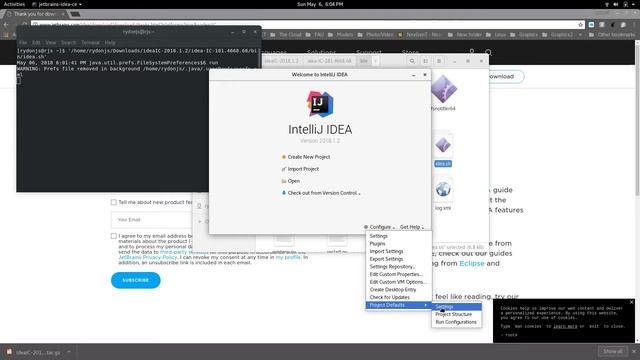Open file manager hamburger menu
This screenshot has height=360, width=640.
tap(439, 61)
